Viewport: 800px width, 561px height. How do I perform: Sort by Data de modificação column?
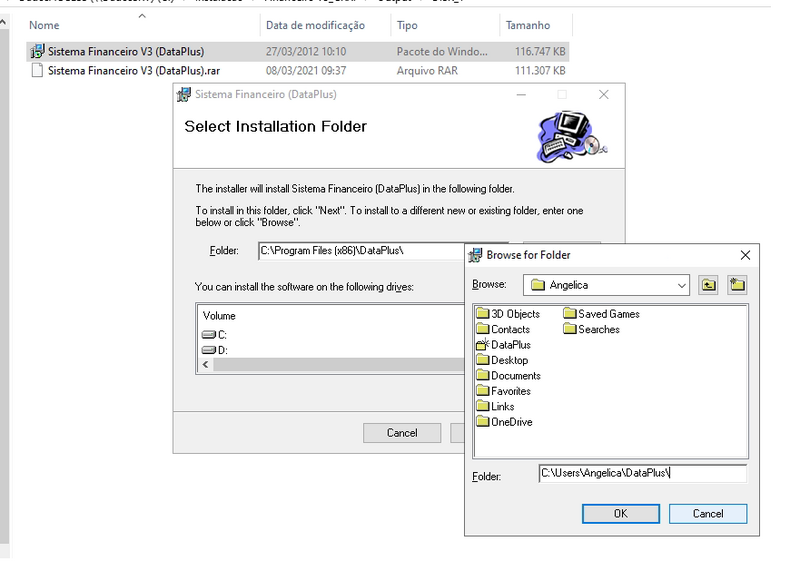click(326, 26)
